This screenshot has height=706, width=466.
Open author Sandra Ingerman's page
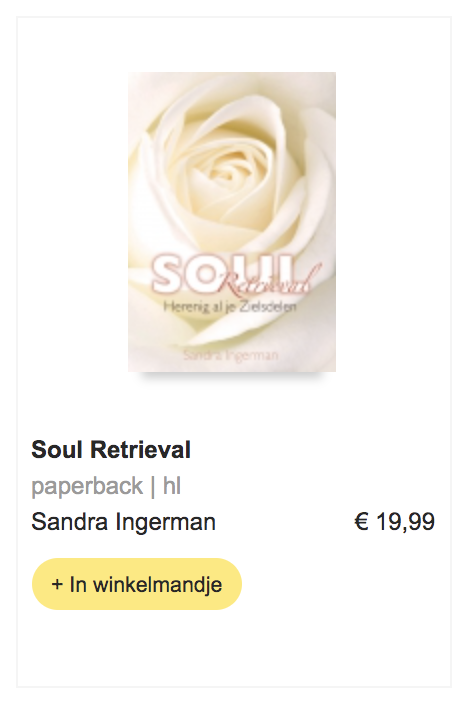click(x=123, y=522)
